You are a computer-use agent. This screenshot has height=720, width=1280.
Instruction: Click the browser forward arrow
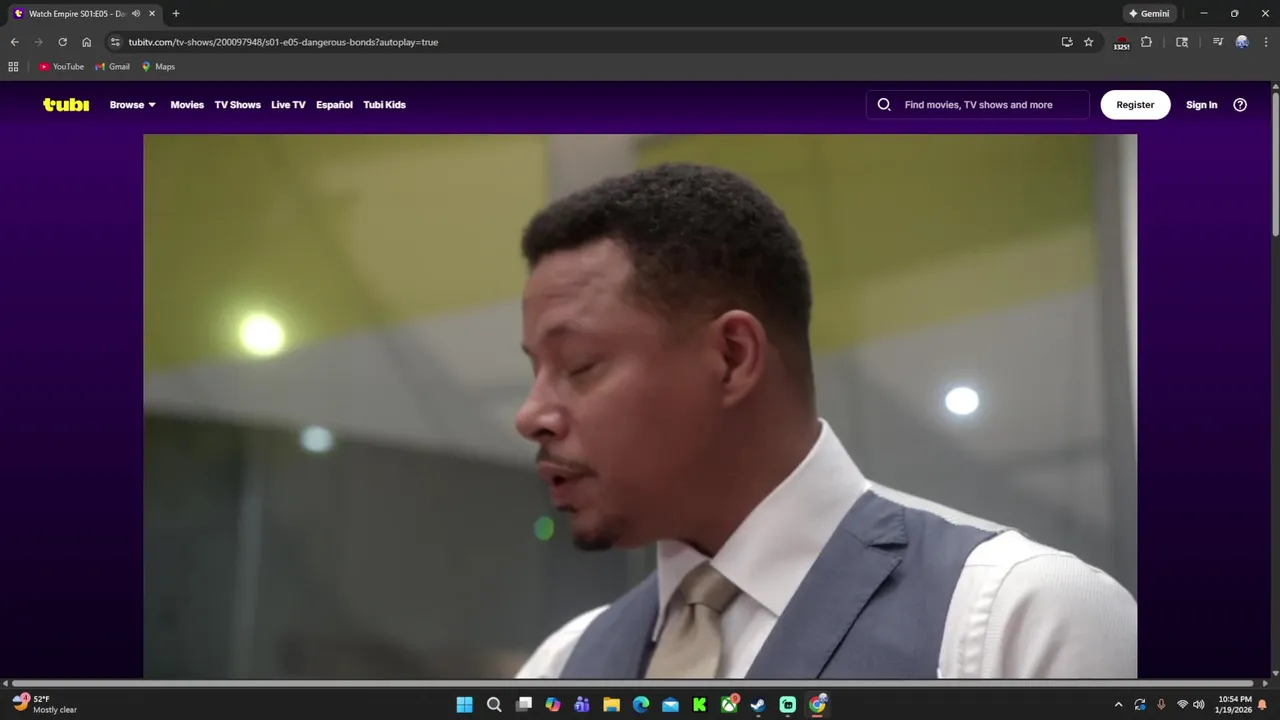pos(39,42)
